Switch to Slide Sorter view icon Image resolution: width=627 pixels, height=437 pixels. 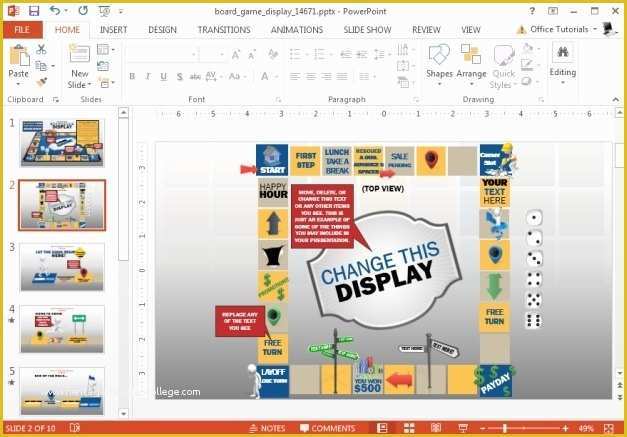tap(409, 428)
